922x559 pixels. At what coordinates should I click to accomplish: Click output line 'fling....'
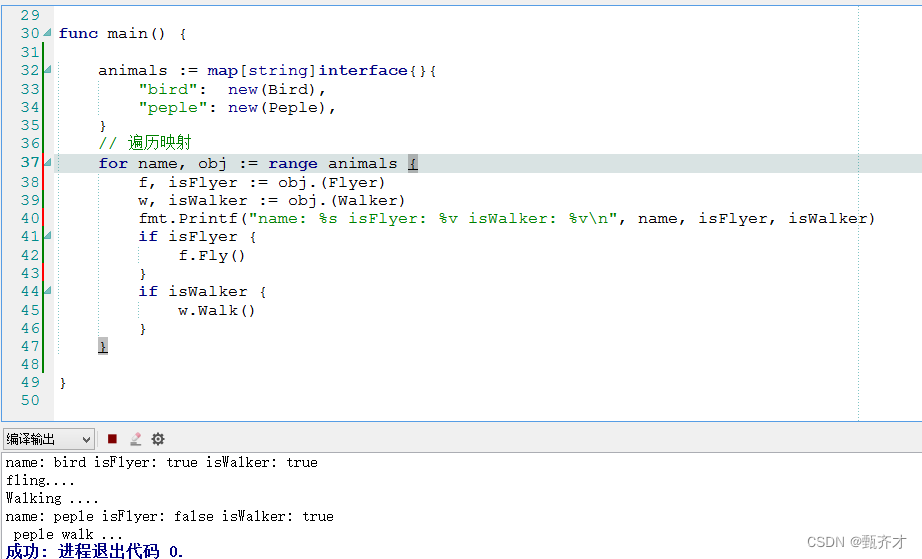tap(40, 481)
